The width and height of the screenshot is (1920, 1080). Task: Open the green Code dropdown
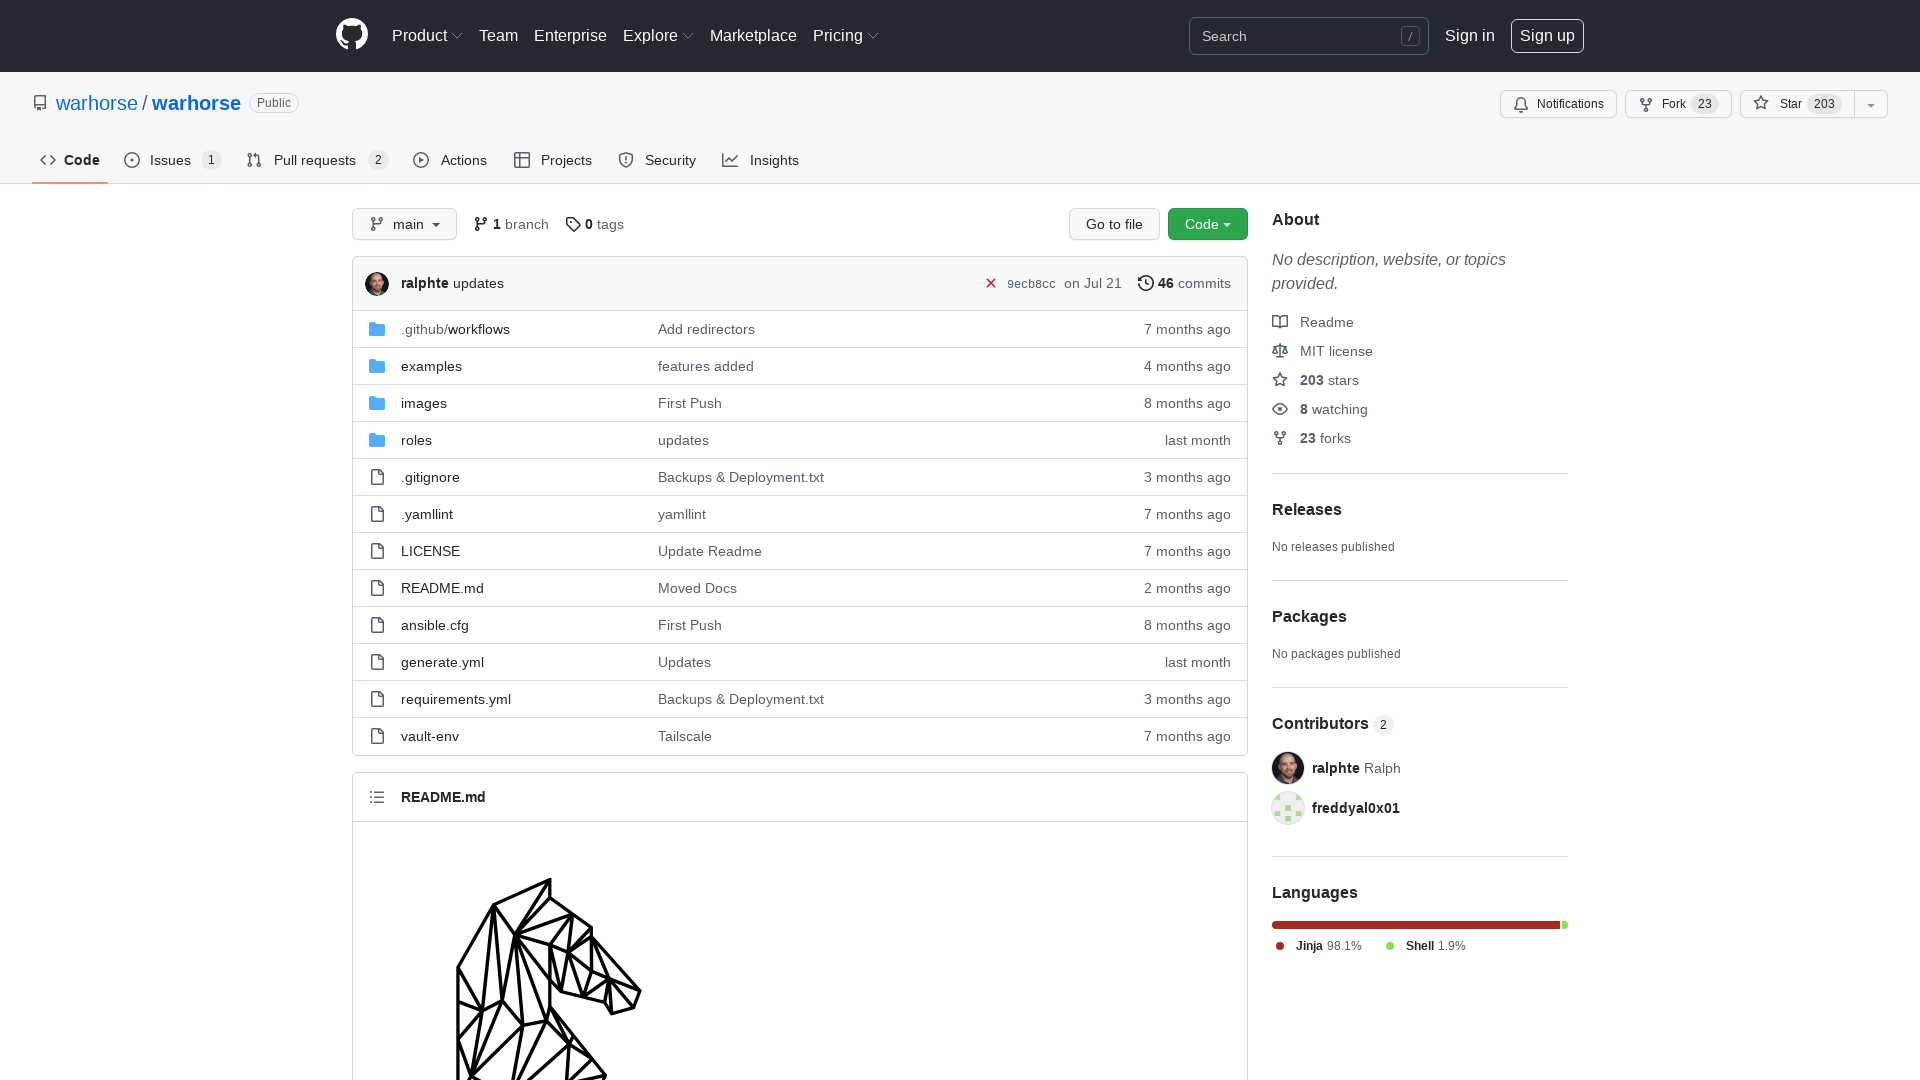pyautogui.click(x=1208, y=224)
